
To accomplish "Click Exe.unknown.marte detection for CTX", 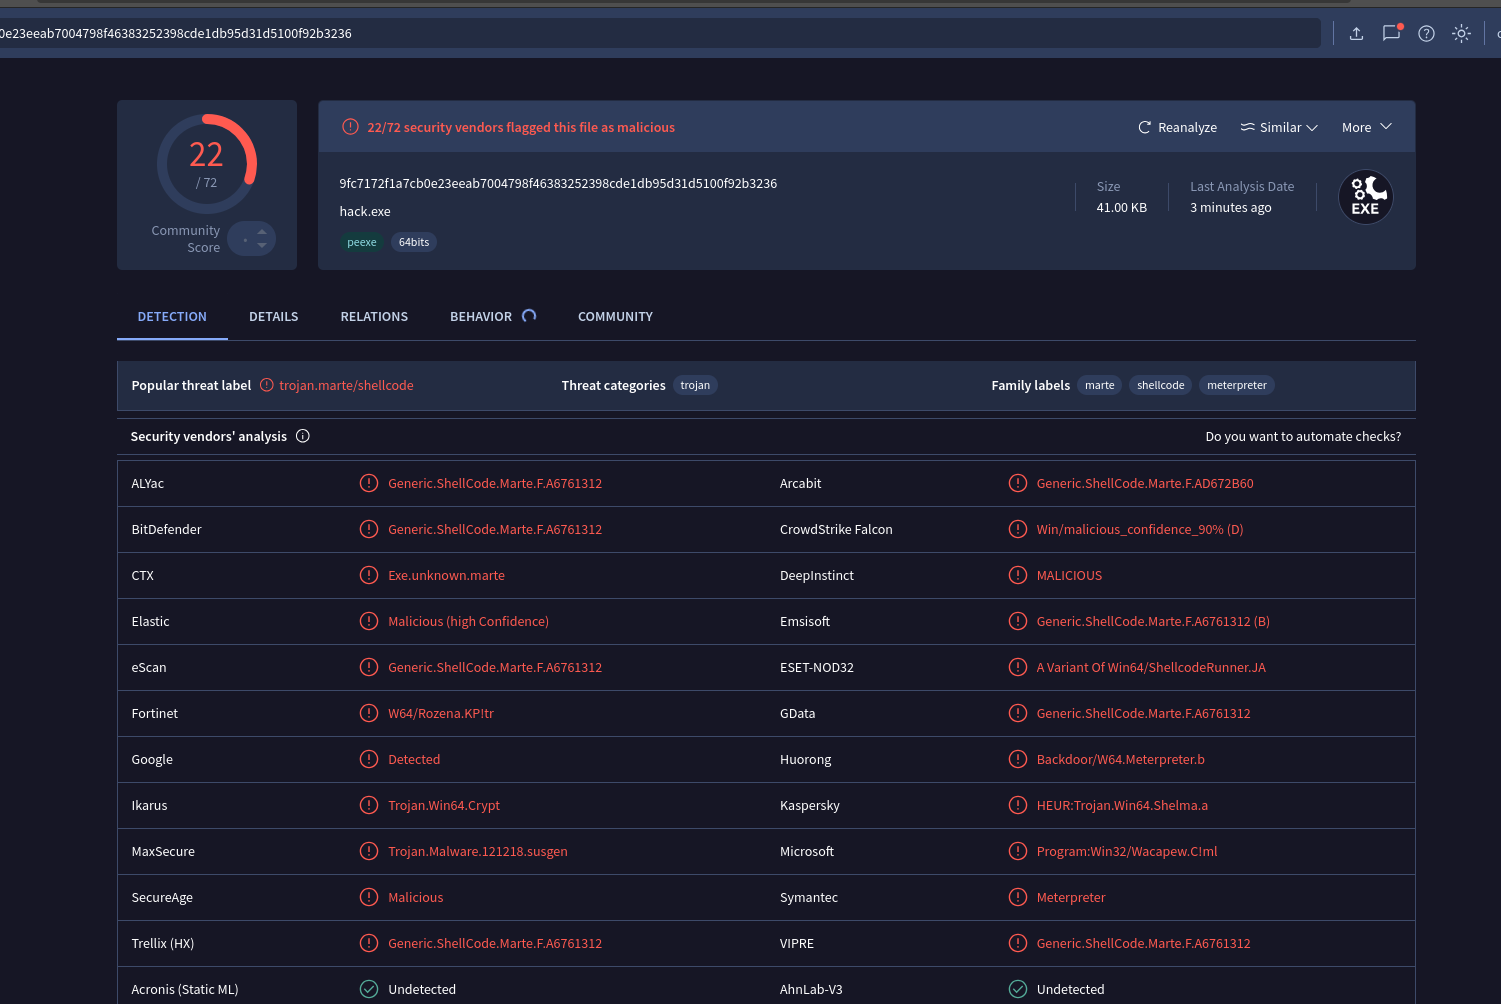I will (x=447, y=575).
